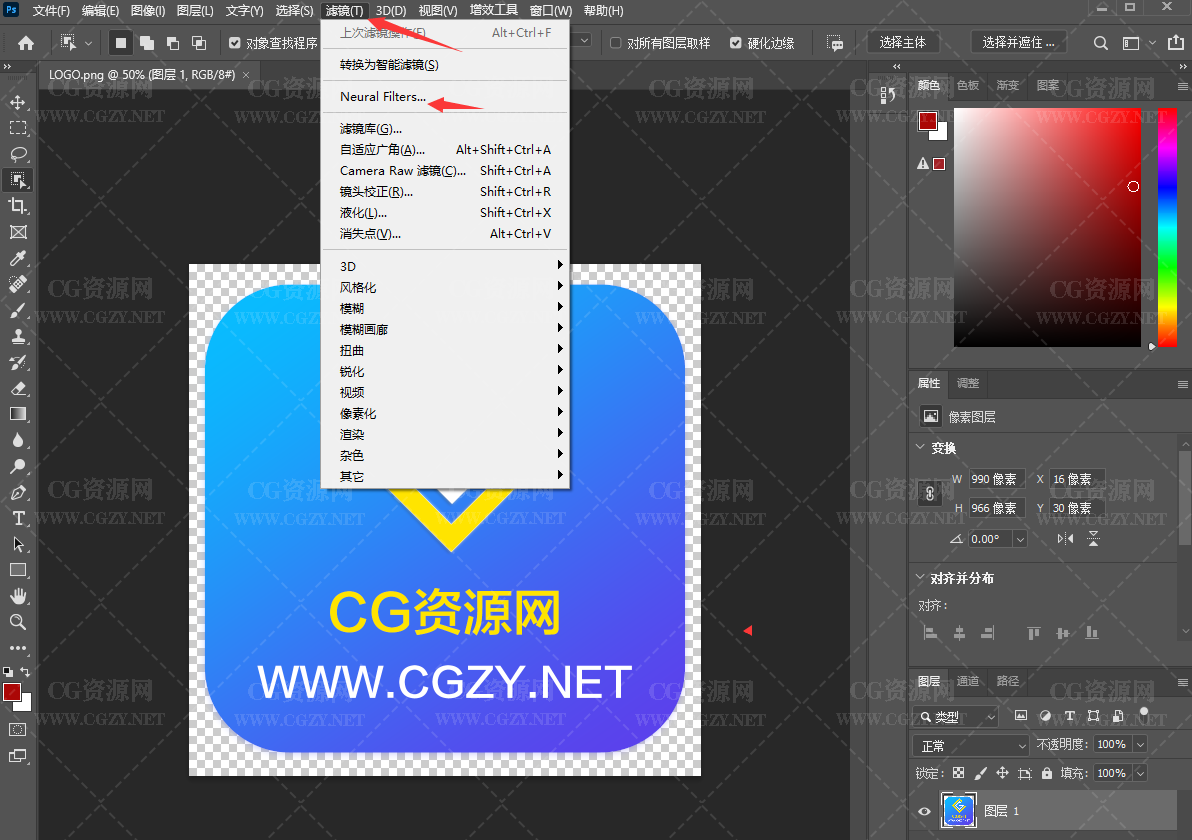Open the 不透明度 100% dropdown arrow
Viewport: 1192px width, 840px height.
(1140, 745)
